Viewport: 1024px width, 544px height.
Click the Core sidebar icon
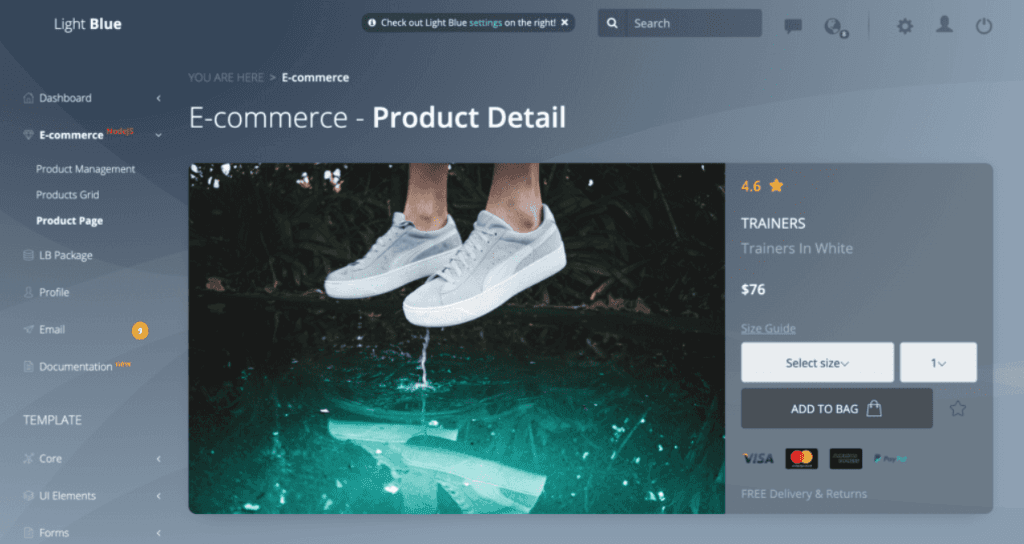pyautogui.click(x=28, y=458)
